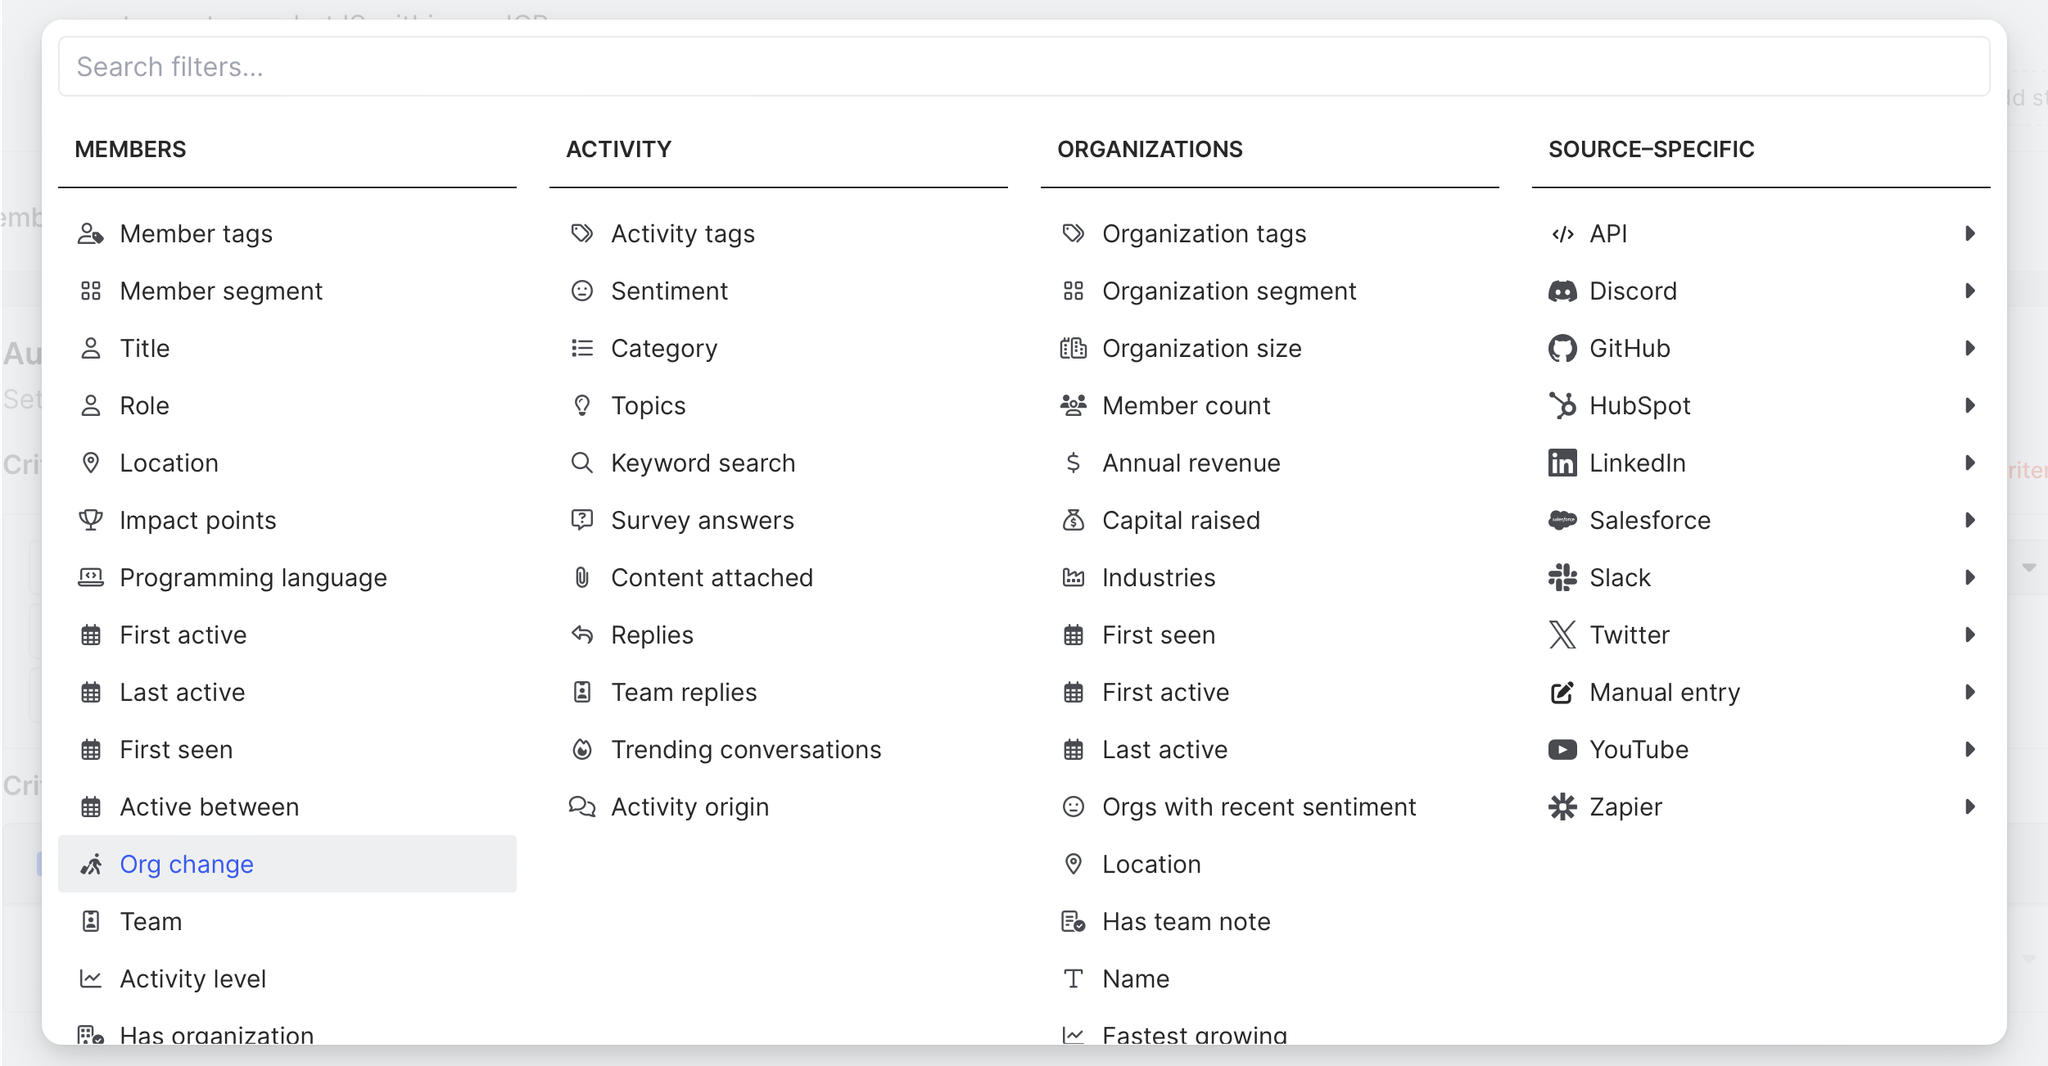Click the Slack logo icon
This screenshot has width=2048, height=1066.
pos(1562,578)
